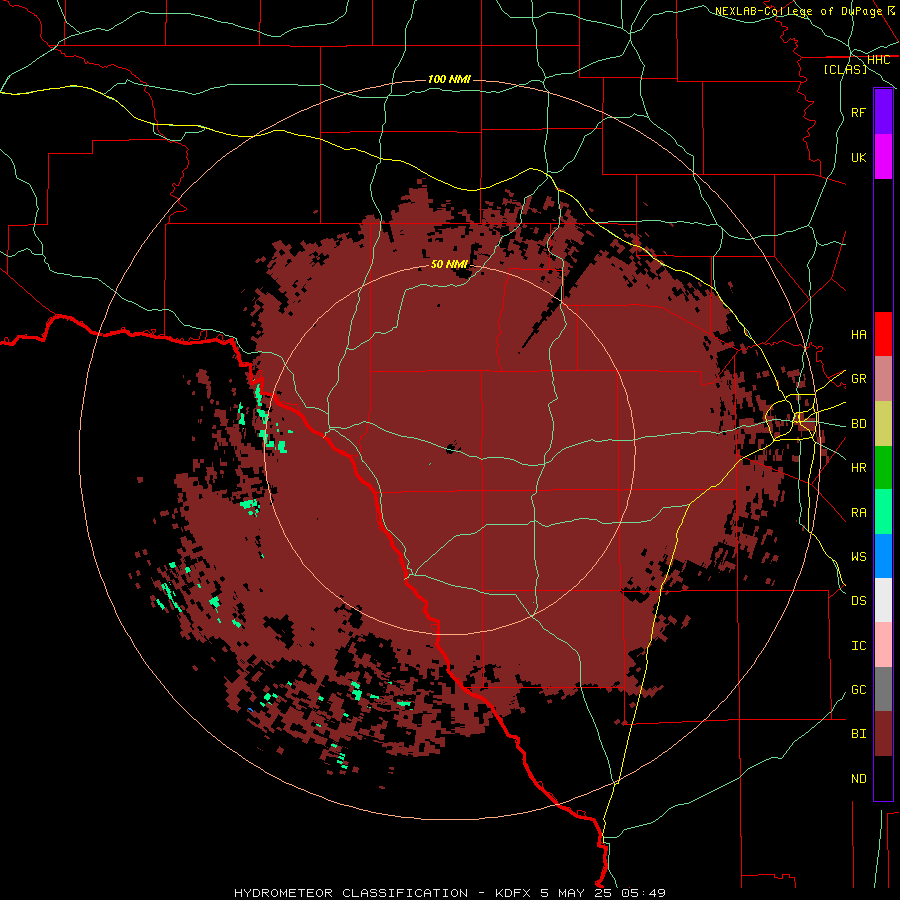Click the UK magenta color swatch
This screenshot has height=900, width=900.
tap(883, 157)
